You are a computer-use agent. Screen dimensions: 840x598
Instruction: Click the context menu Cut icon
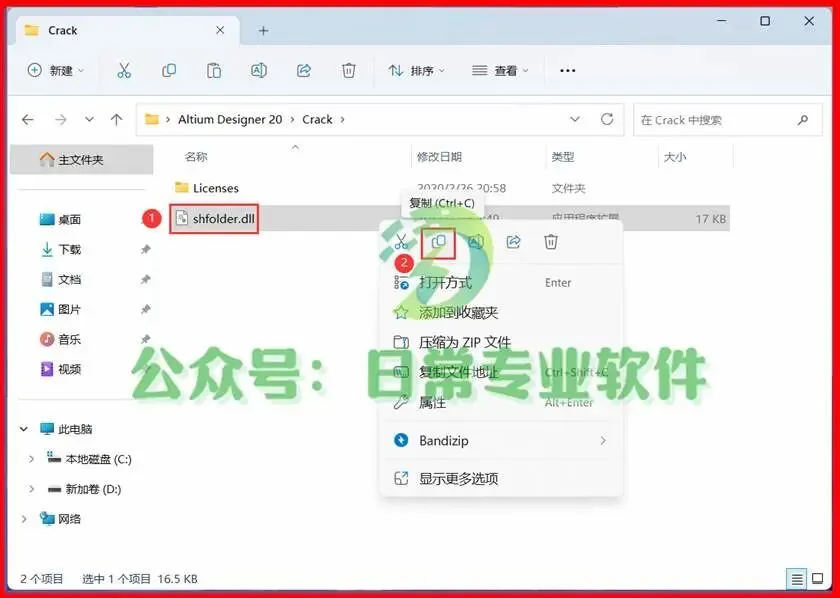(x=401, y=242)
